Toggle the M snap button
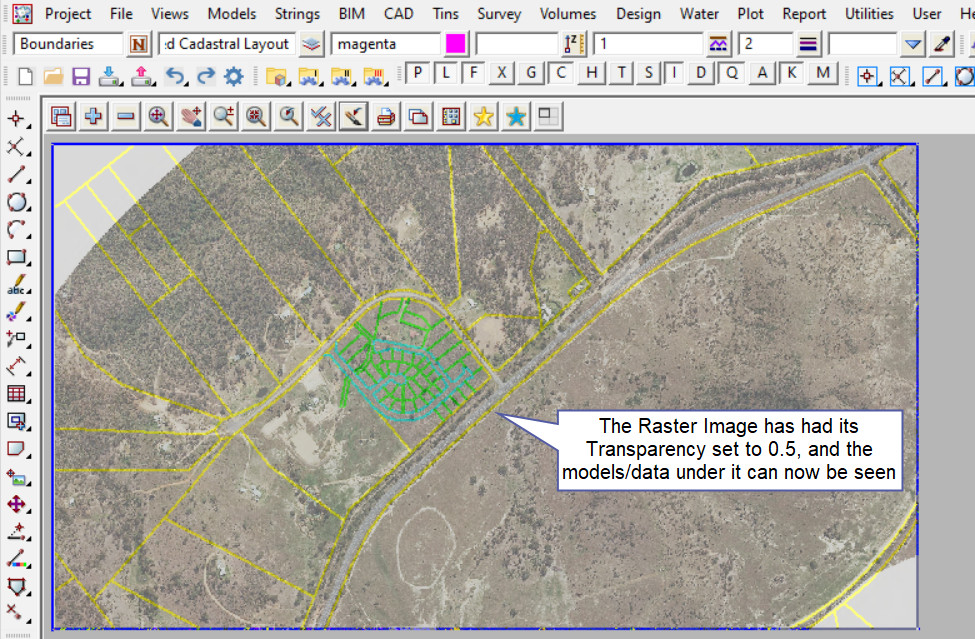This screenshot has width=975, height=639. tap(822, 74)
